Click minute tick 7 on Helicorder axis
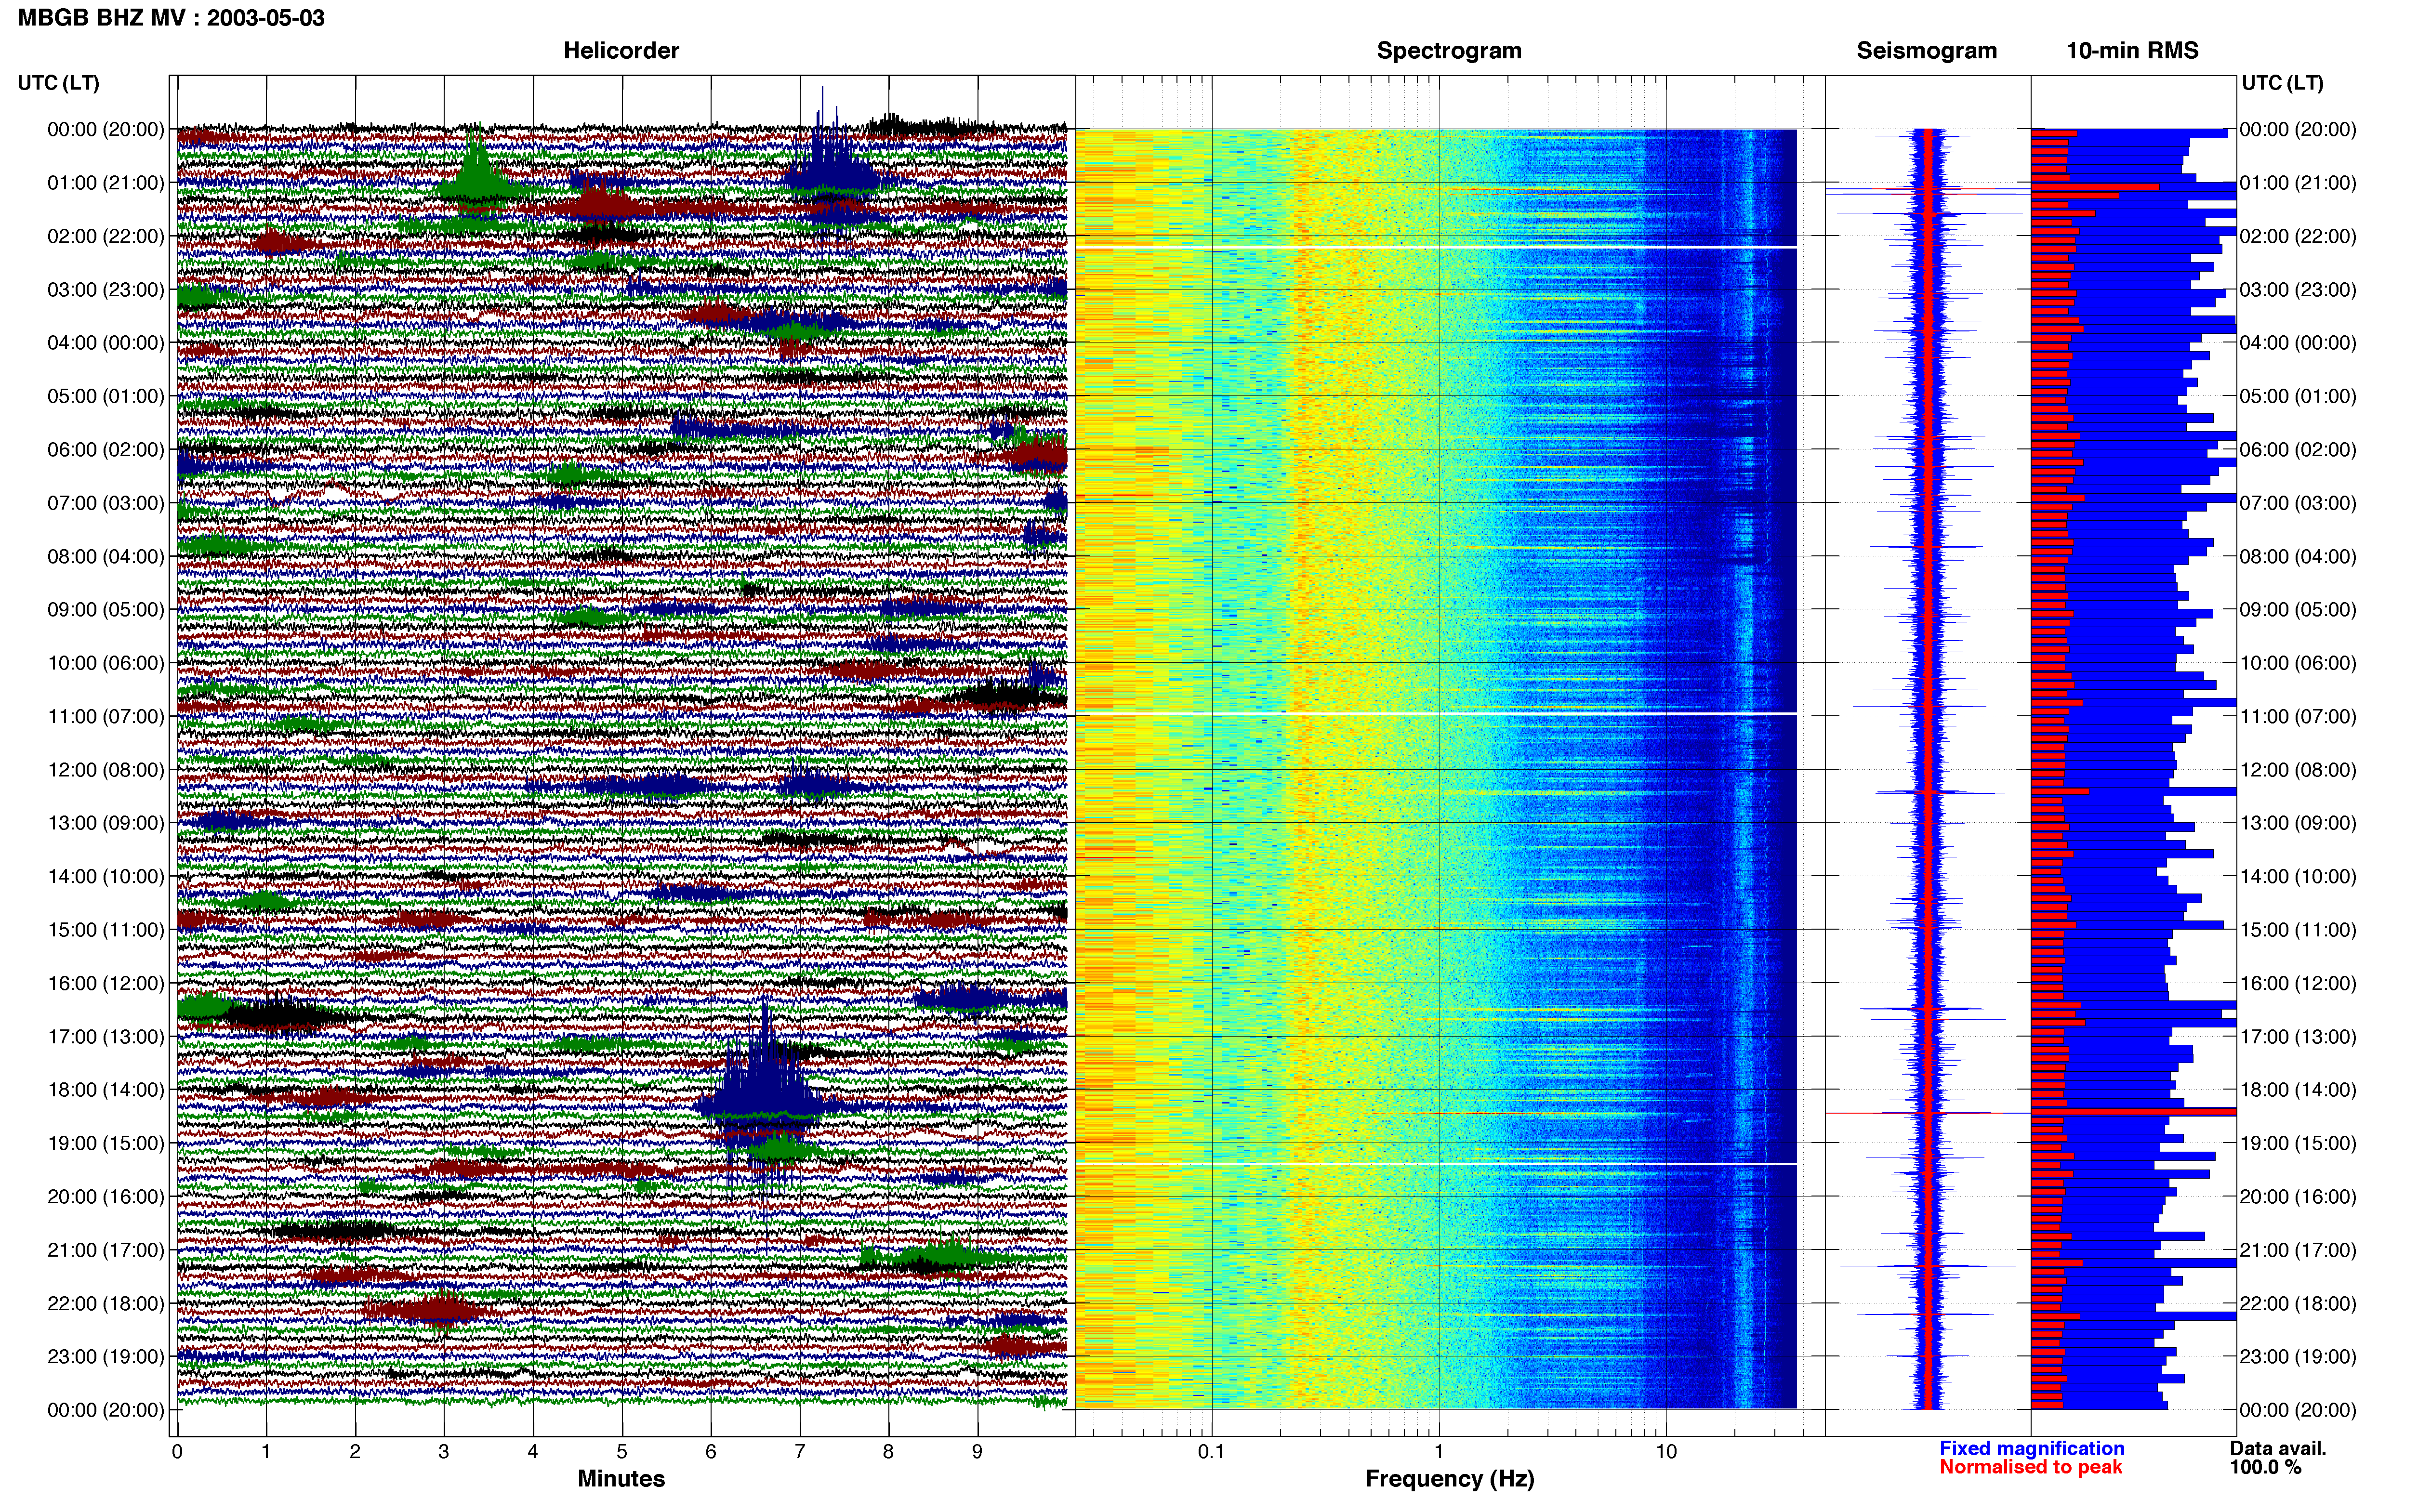Screen dimensions: 2418x1512 800,1452
